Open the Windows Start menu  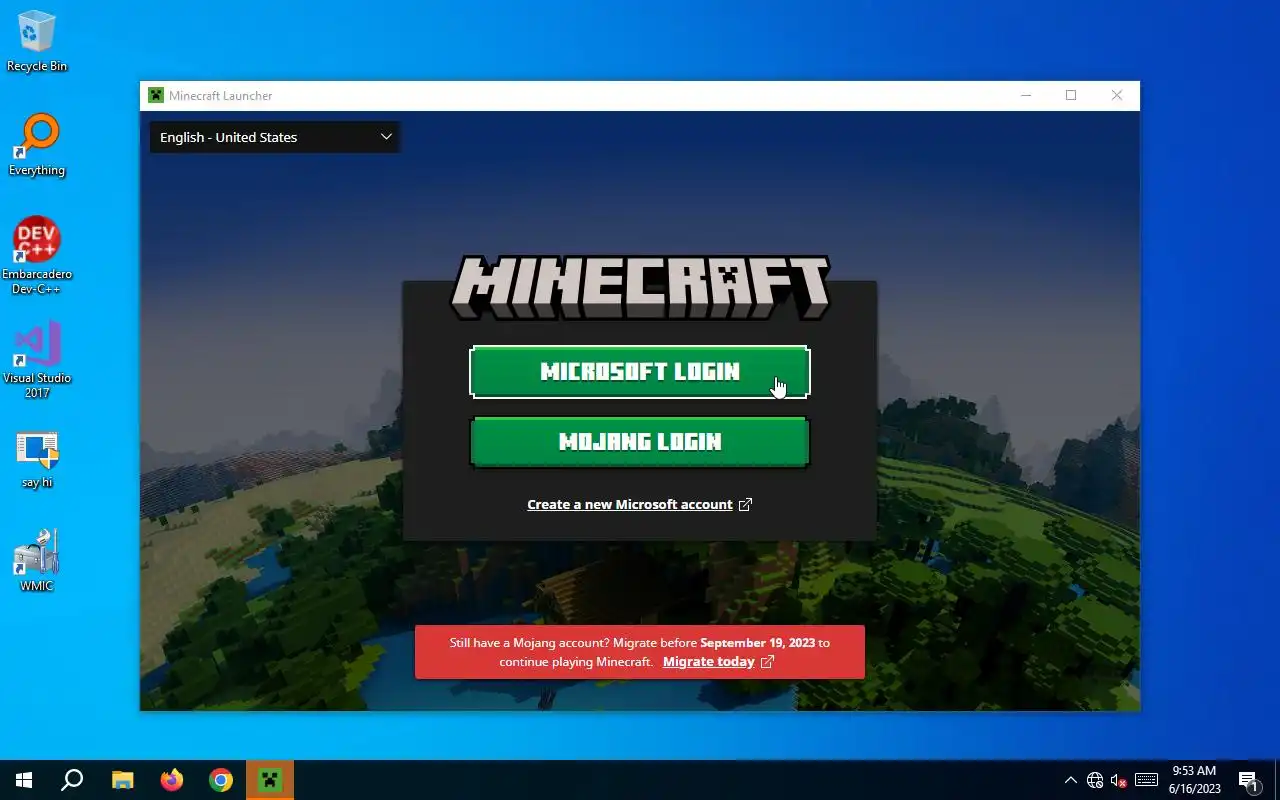[24, 780]
